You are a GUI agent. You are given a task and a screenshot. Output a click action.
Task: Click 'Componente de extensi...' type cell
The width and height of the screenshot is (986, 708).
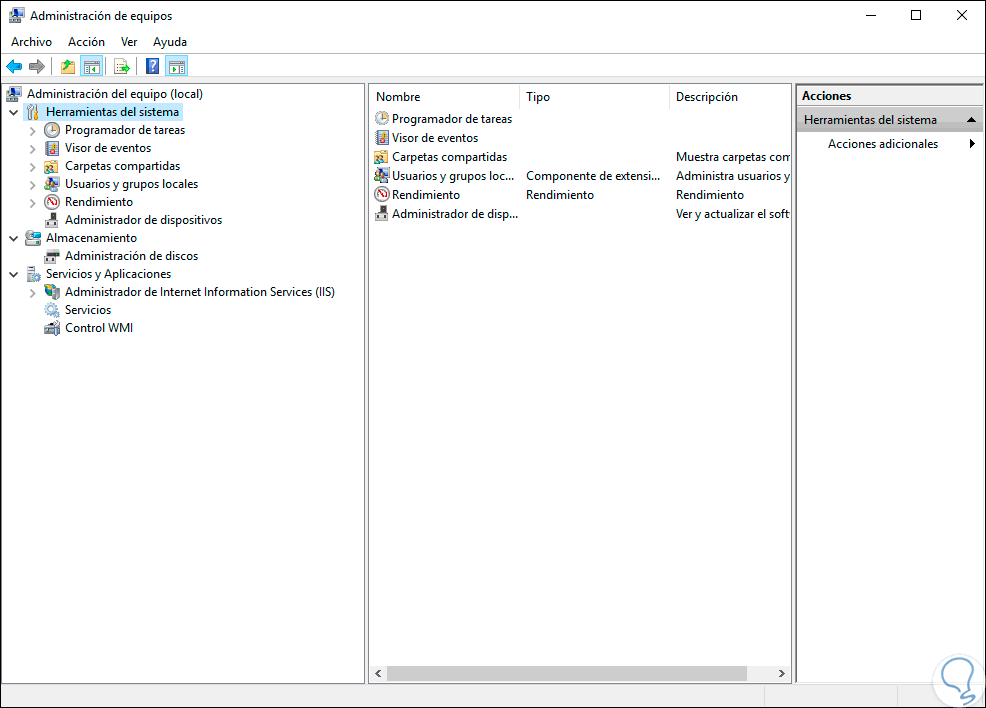(593, 175)
